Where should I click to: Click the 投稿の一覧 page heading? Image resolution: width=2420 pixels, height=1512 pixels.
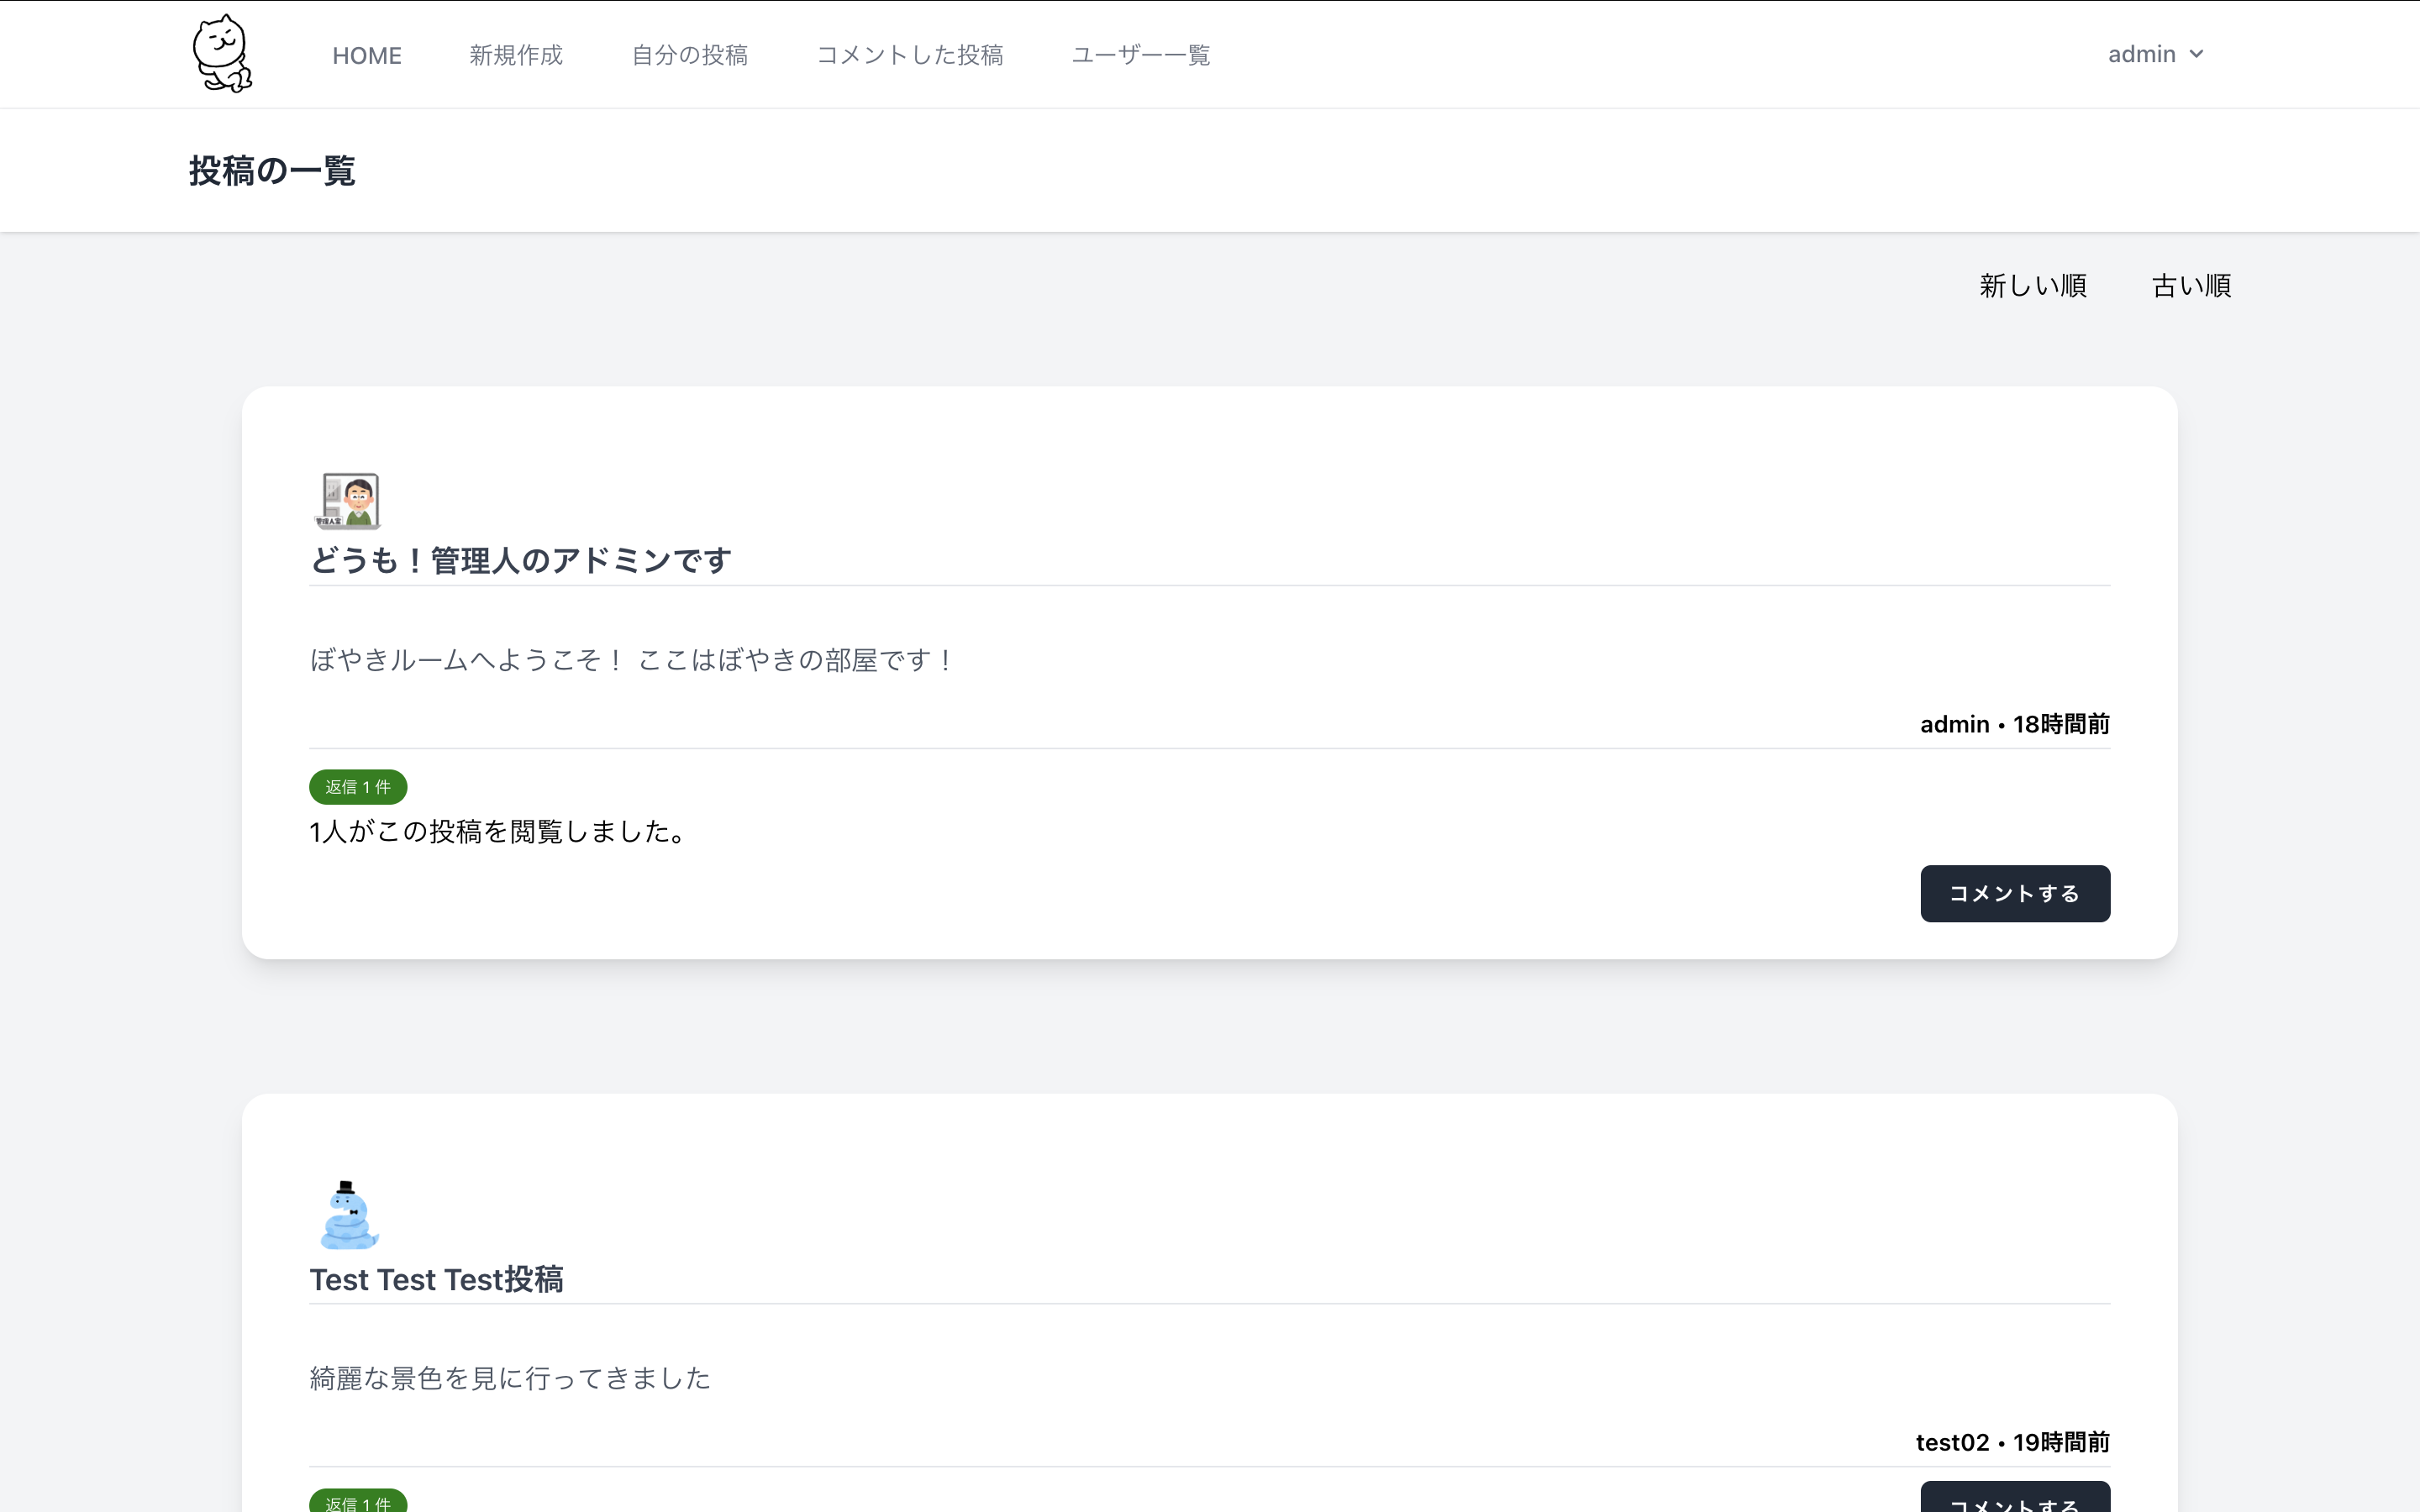pyautogui.click(x=272, y=171)
